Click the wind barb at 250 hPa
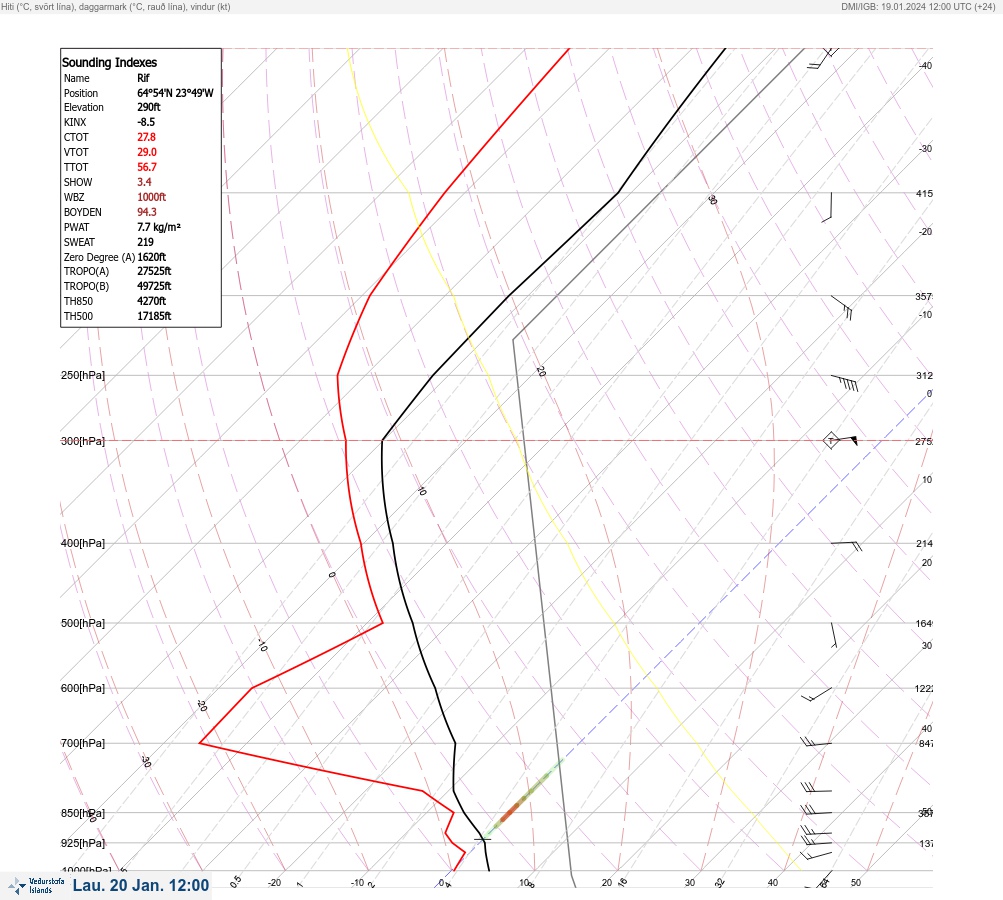The width and height of the screenshot is (1003, 900). pyautogui.click(x=844, y=383)
